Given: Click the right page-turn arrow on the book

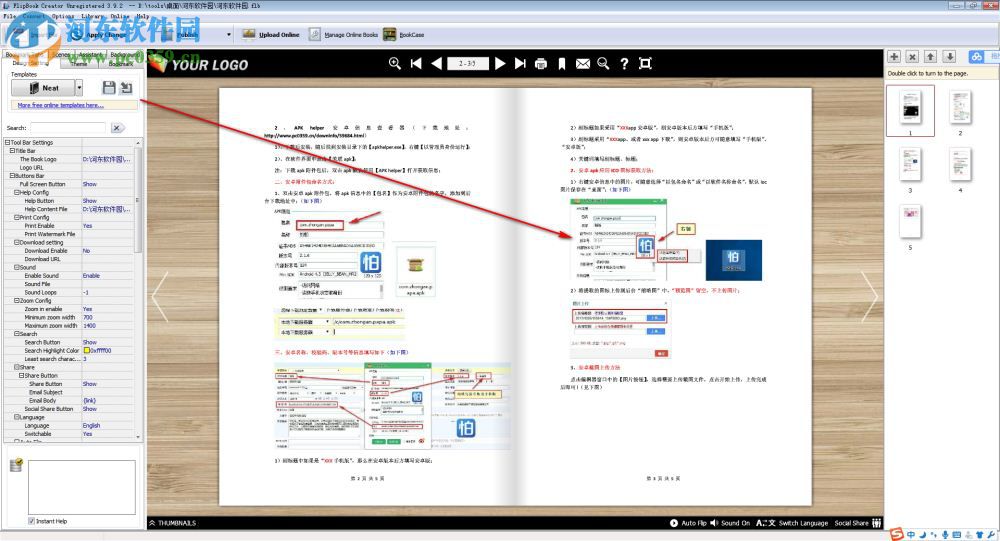Looking at the screenshot, I should [x=870, y=297].
